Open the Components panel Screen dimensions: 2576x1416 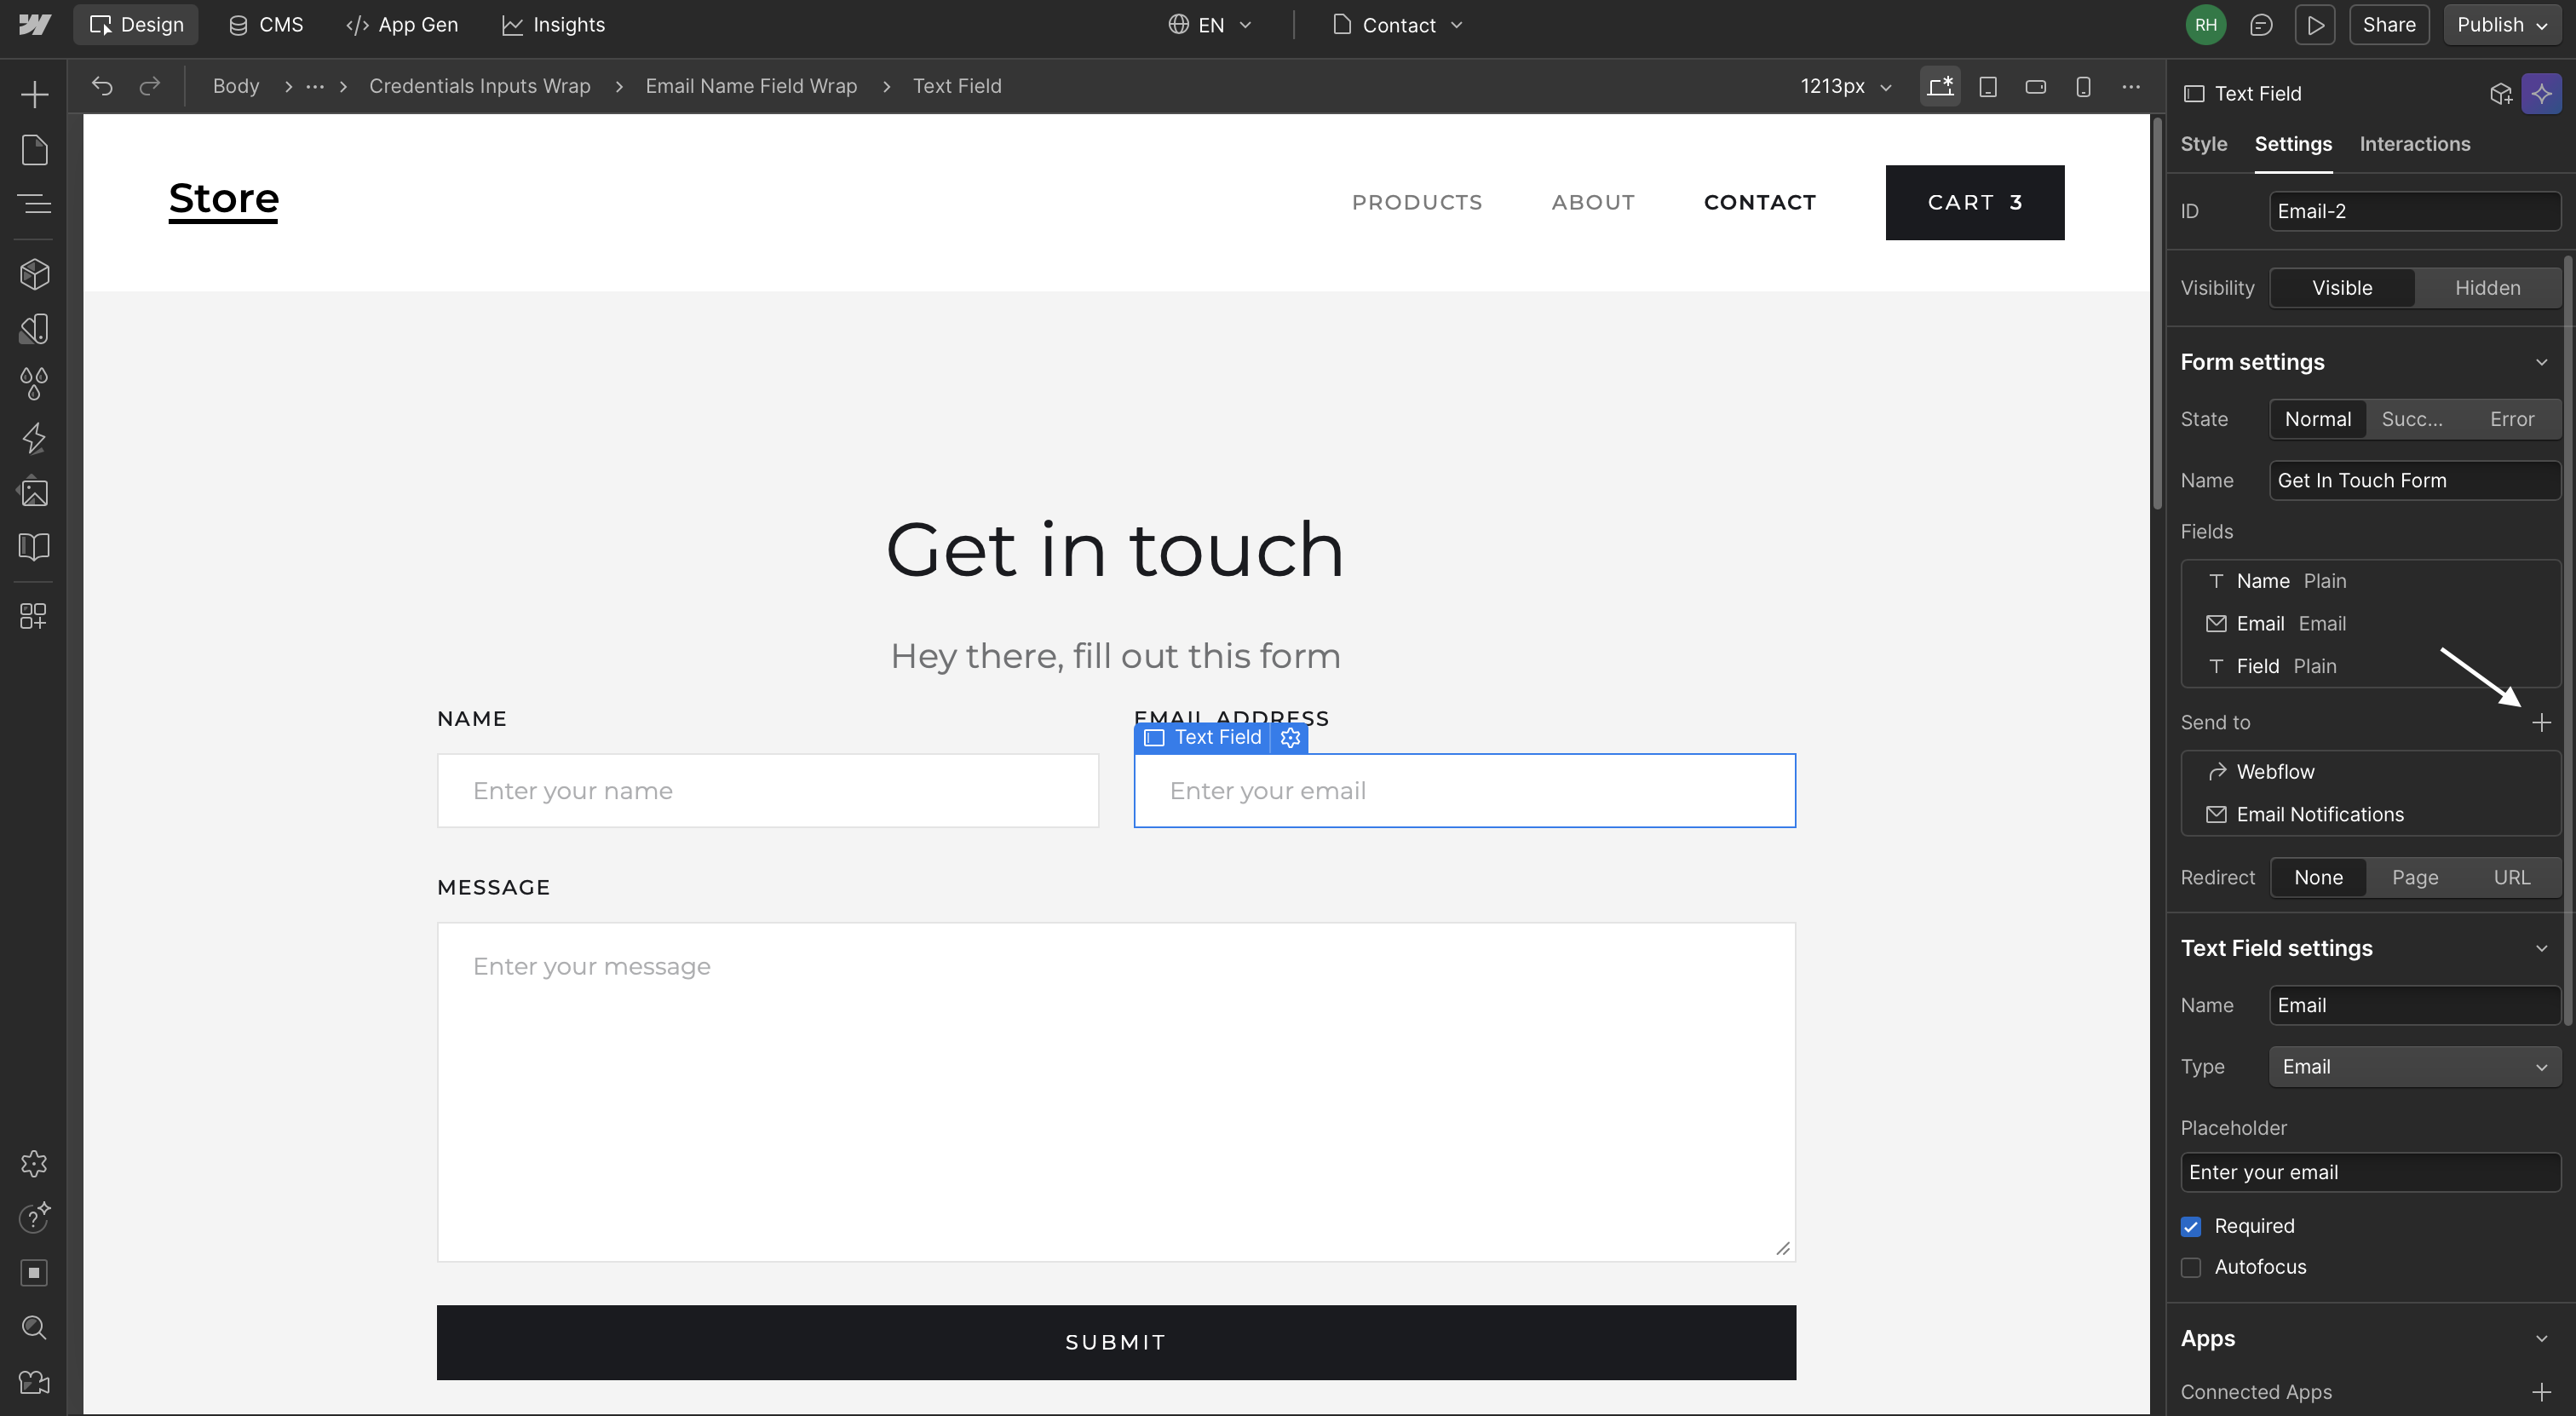34,273
